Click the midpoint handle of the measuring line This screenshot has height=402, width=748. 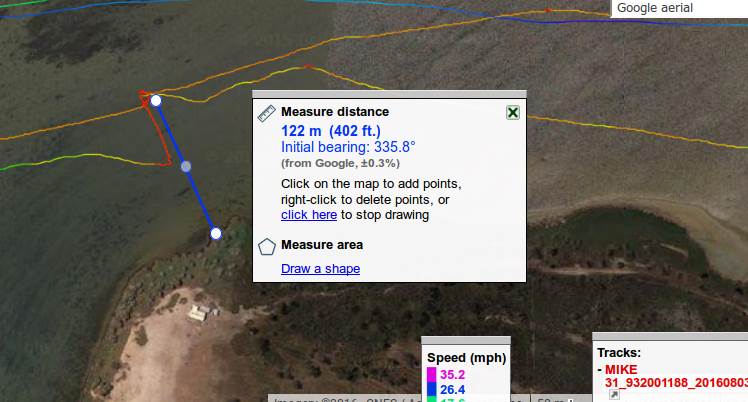[x=186, y=166]
